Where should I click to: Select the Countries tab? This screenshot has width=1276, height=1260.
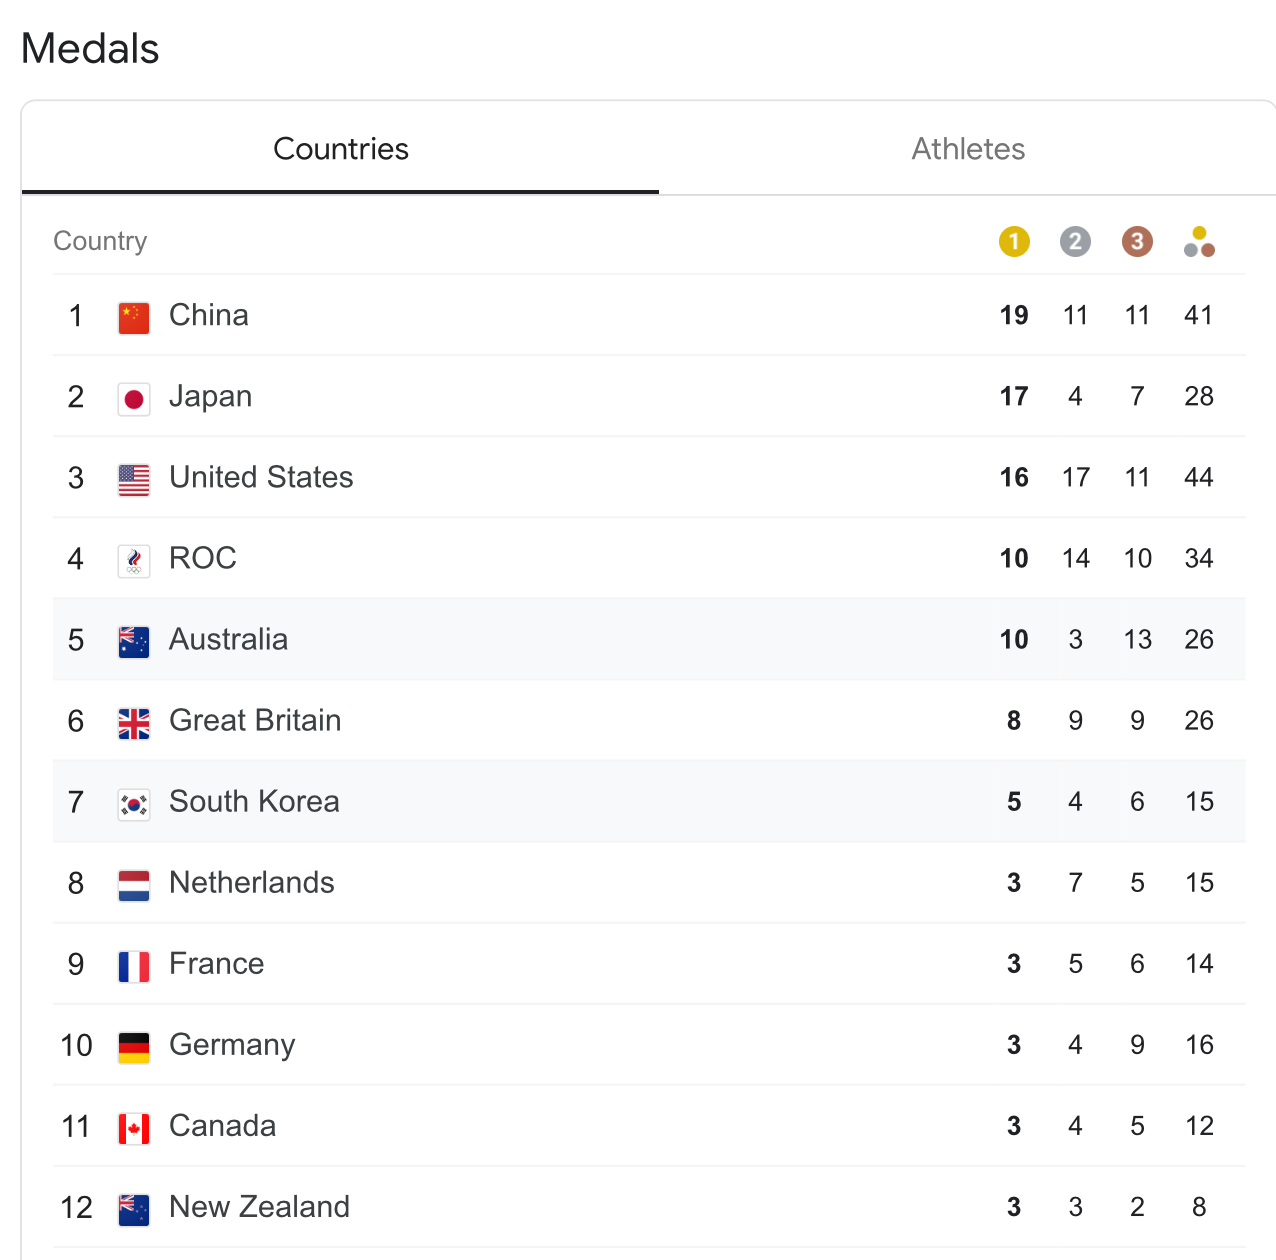click(x=341, y=149)
